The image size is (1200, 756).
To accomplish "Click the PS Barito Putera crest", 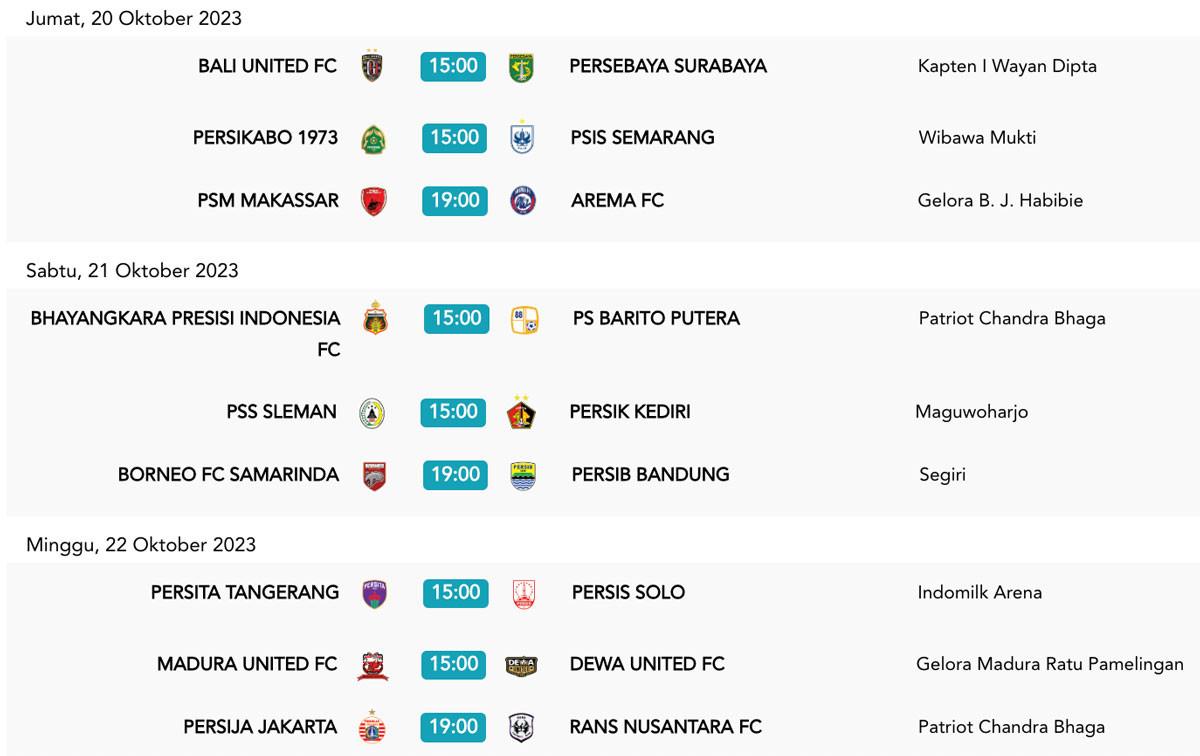I will pos(525,319).
